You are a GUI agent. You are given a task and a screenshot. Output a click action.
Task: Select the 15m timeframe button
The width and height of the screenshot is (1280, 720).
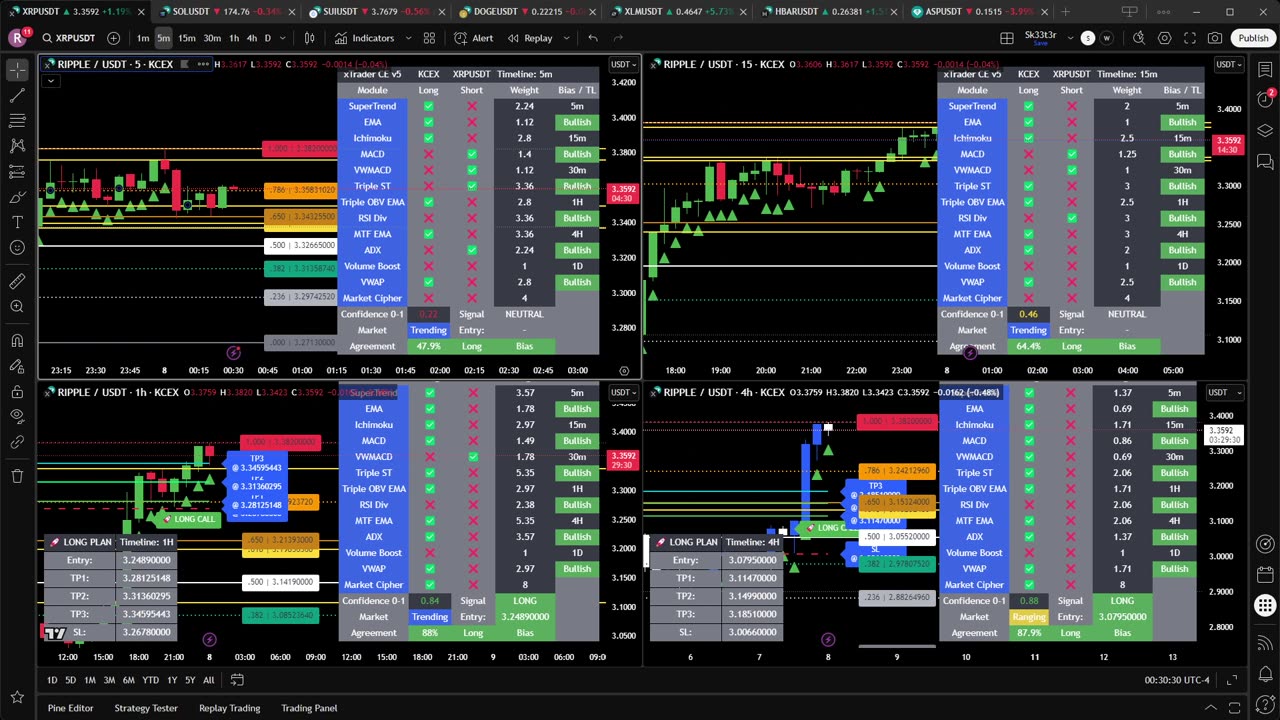(187, 38)
